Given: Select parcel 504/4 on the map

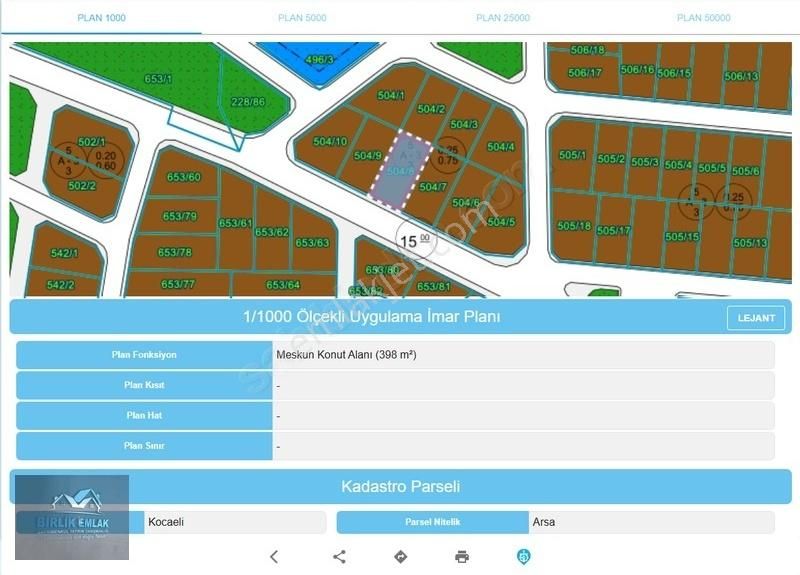Looking at the screenshot, I should (501, 147).
